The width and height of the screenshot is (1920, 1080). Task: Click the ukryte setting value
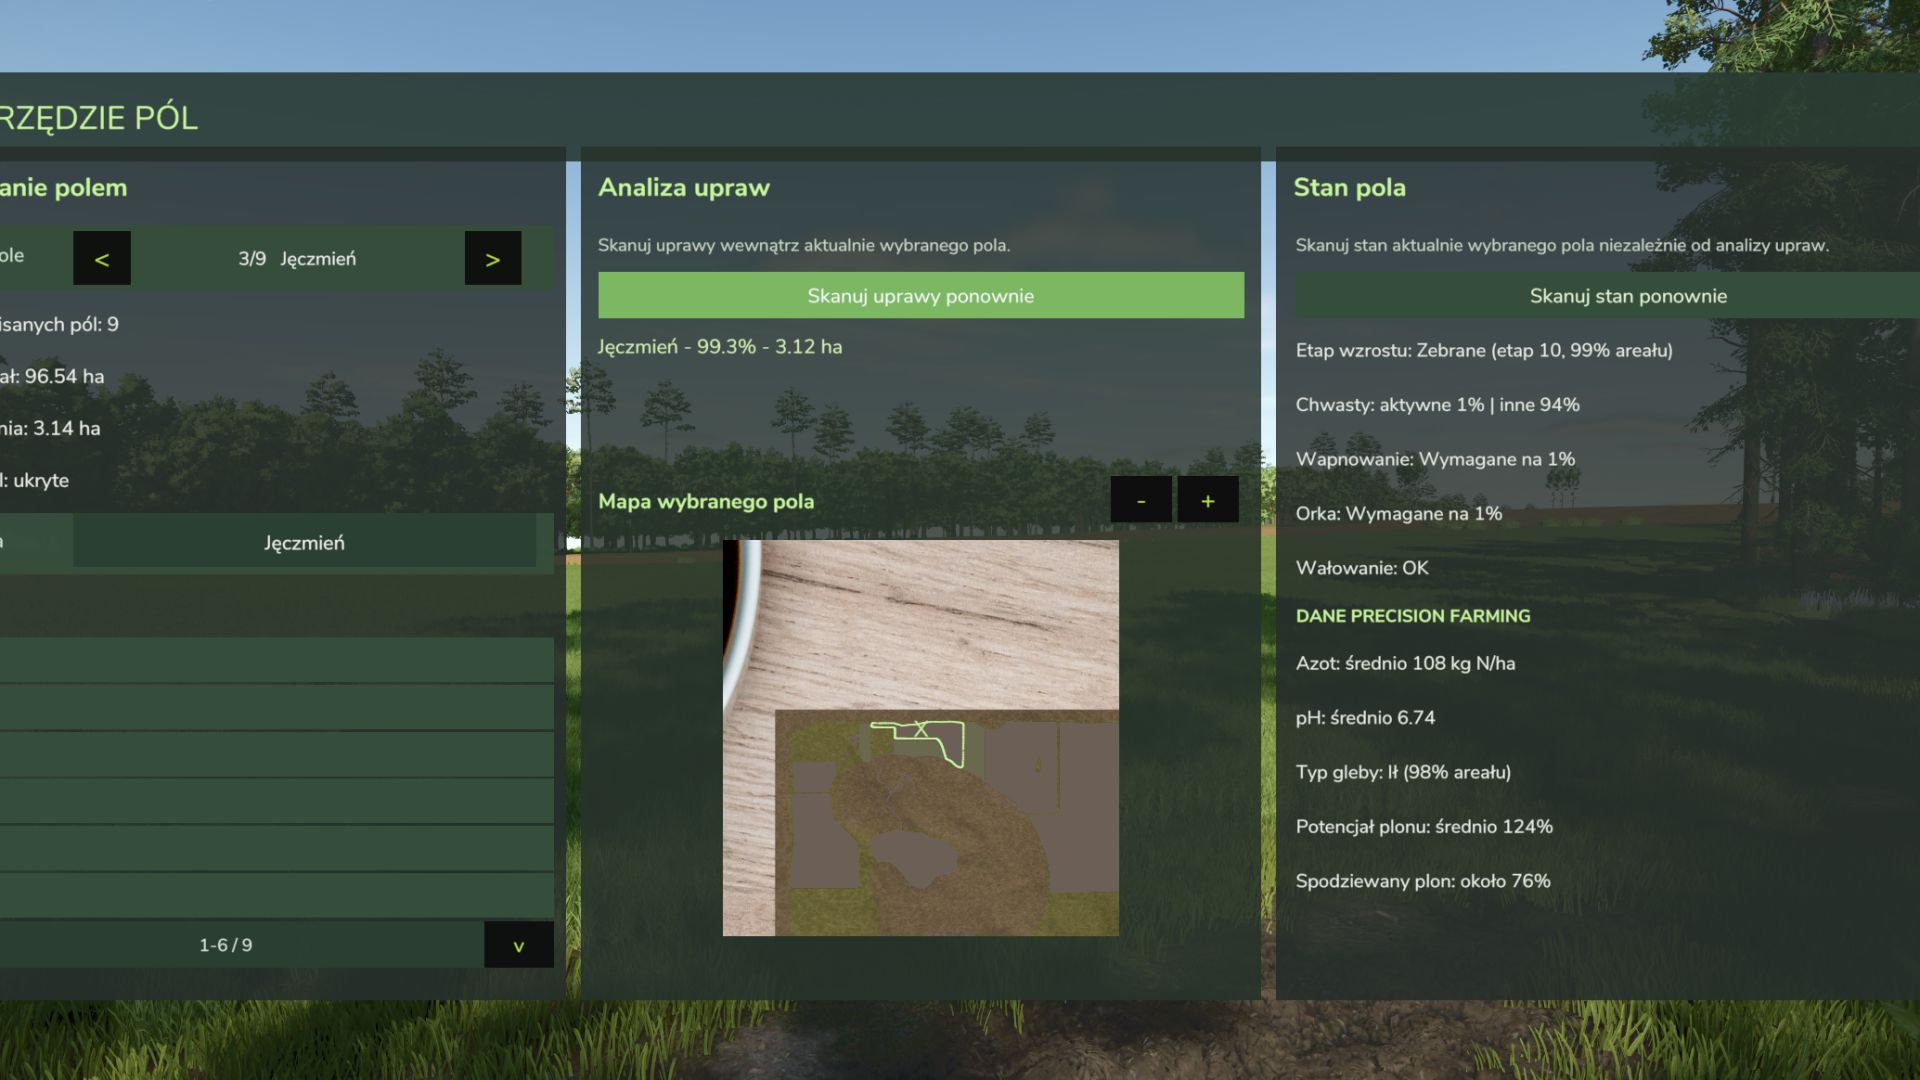pyautogui.click(x=41, y=480)
